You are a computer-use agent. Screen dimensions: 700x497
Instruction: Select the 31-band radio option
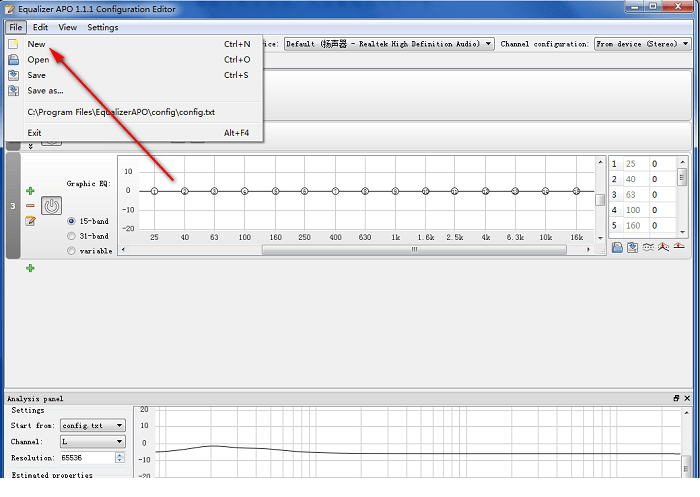(71, 236)
